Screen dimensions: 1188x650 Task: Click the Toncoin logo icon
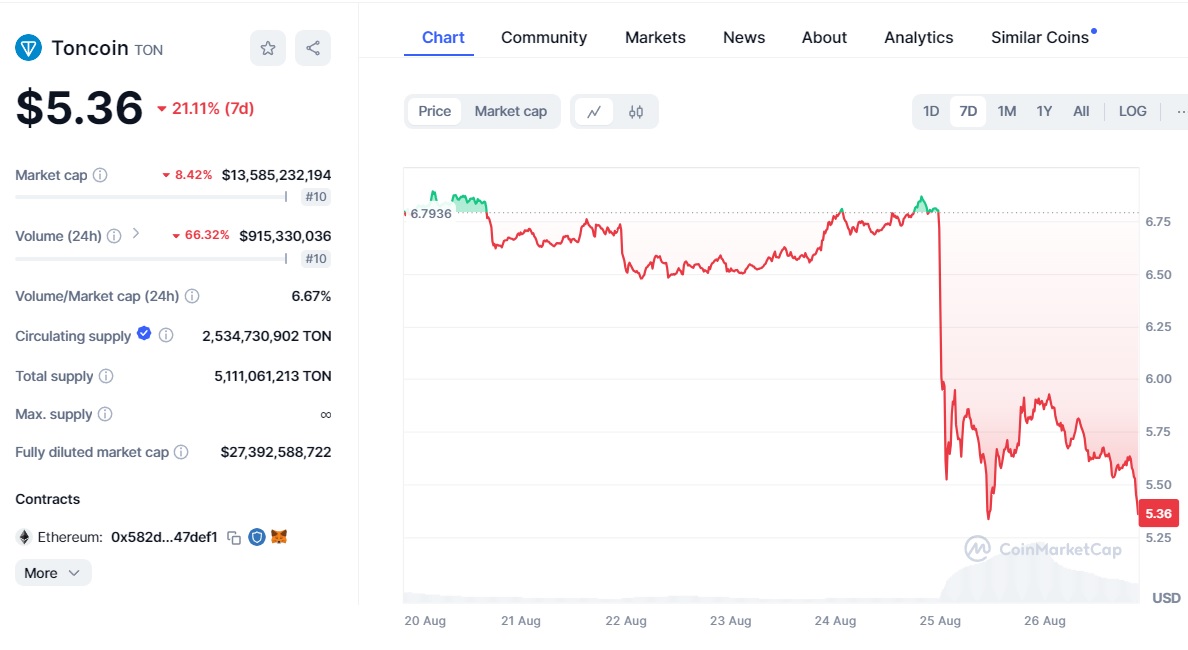[28, 48]
